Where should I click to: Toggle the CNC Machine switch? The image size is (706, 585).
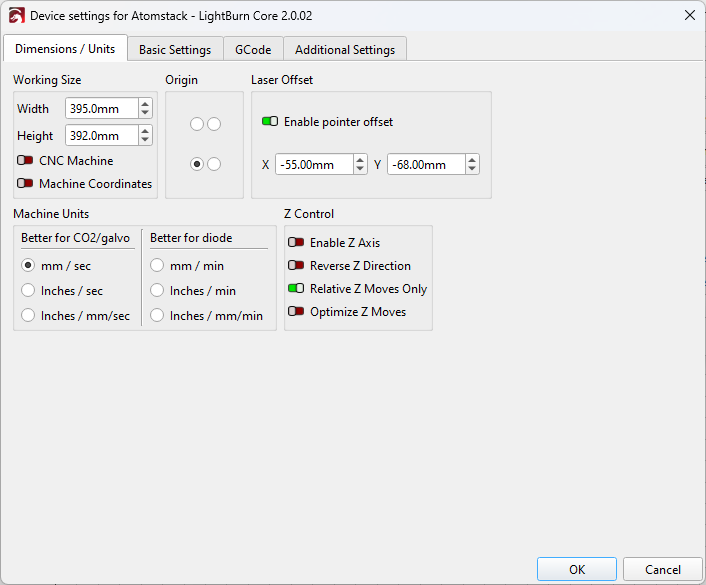pyautogui.click(x=25, y=161)
